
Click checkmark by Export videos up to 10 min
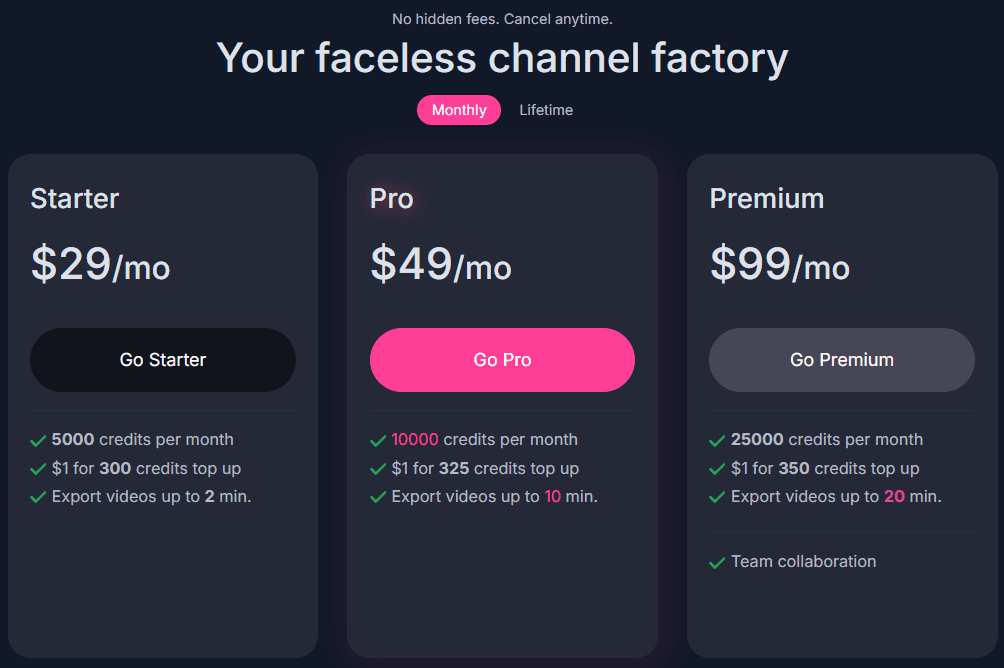[378, 497]
